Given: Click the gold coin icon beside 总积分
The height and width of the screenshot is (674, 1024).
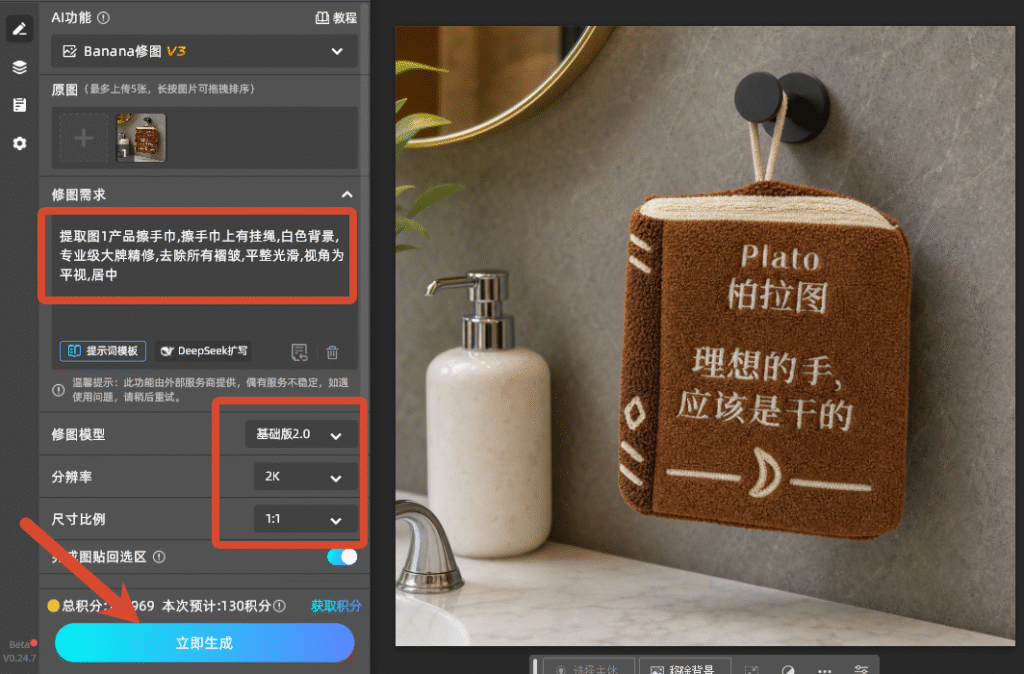Looking at the screenshot, I should [54, 605].
